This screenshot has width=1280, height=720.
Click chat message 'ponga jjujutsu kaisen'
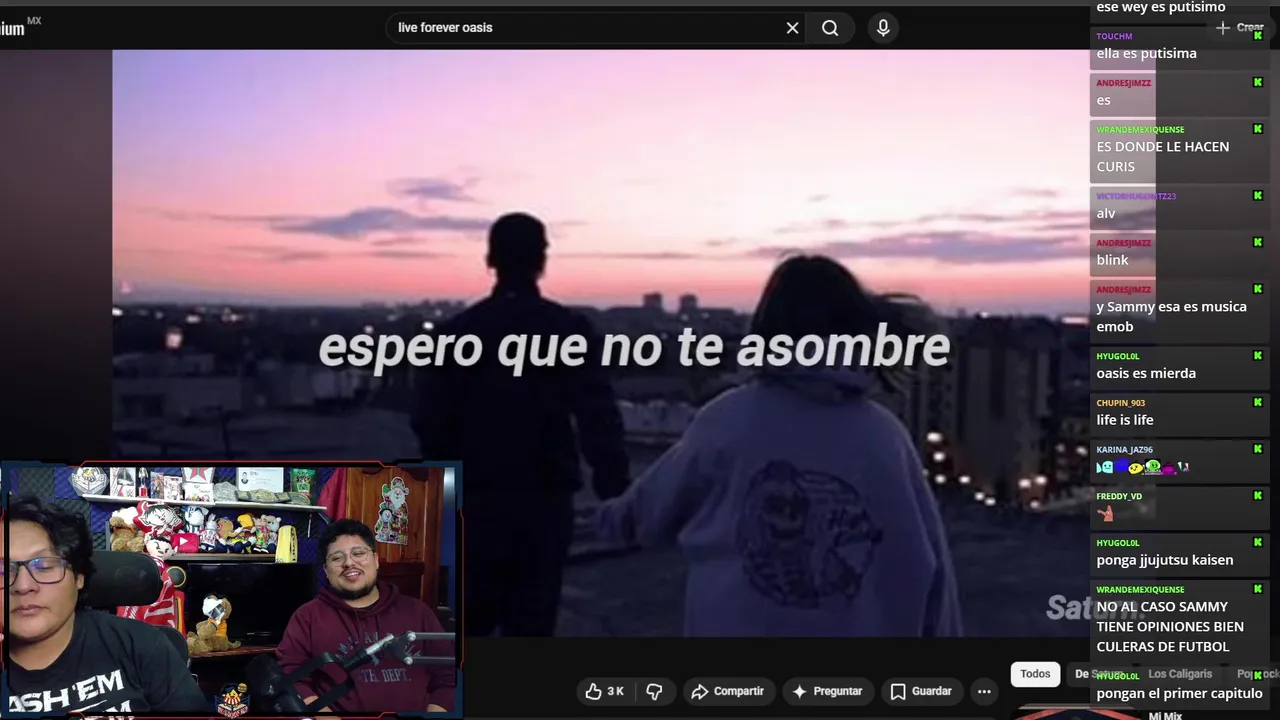(x=1165, y=560)
